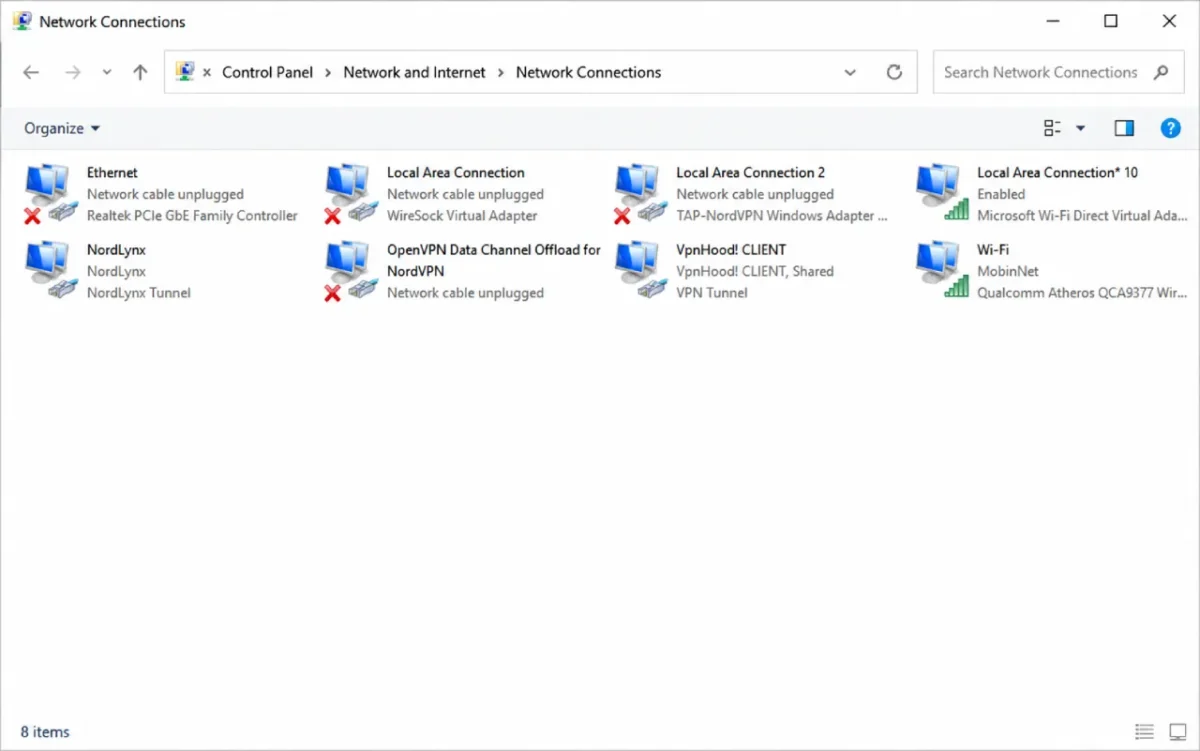Go back using the back arrow

[31, 72]
